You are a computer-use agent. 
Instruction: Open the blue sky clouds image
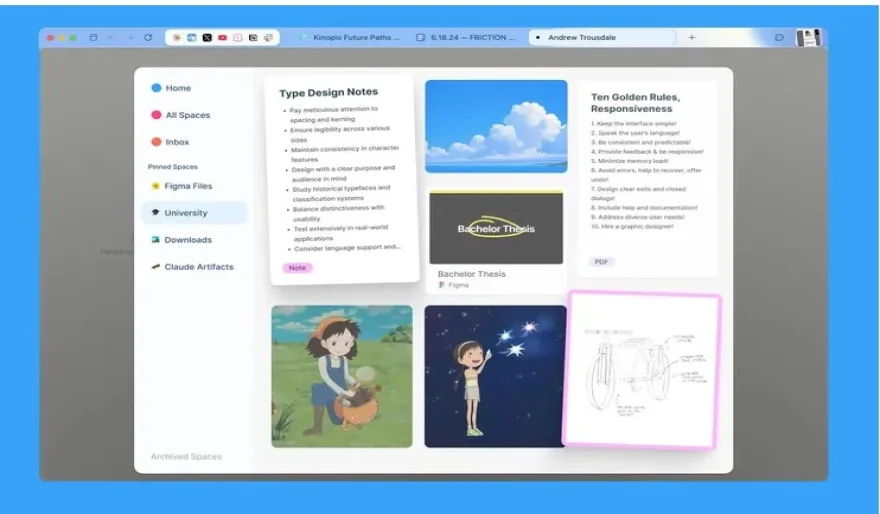point(496,126)
